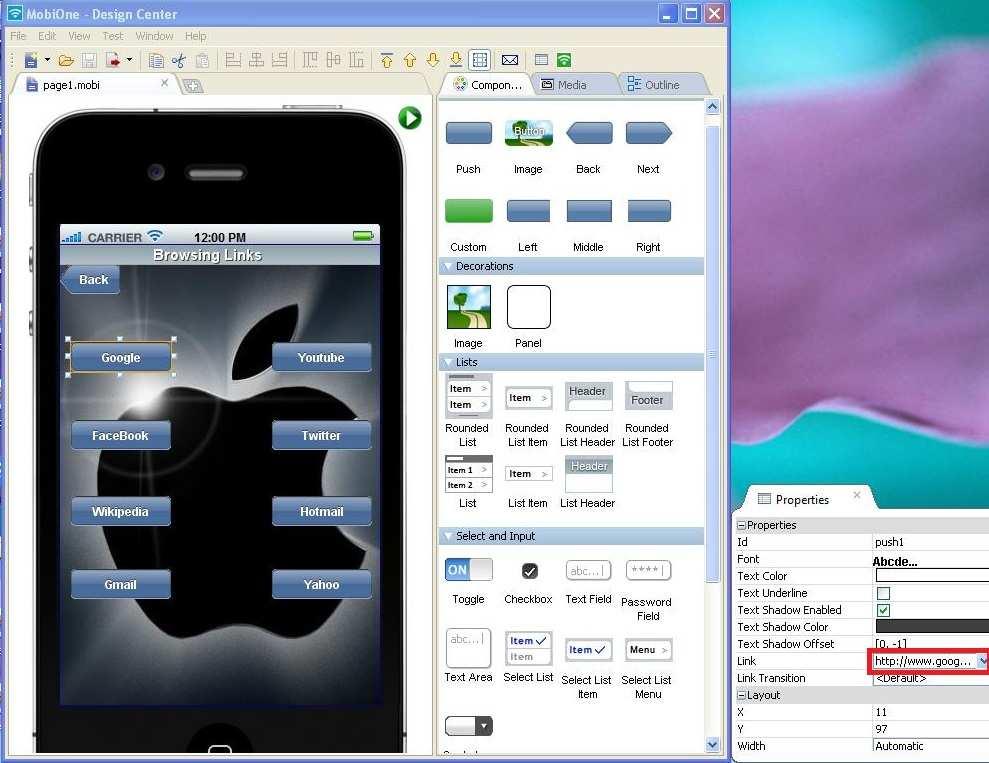Click the align bottom edges icon

pos(356,60)
